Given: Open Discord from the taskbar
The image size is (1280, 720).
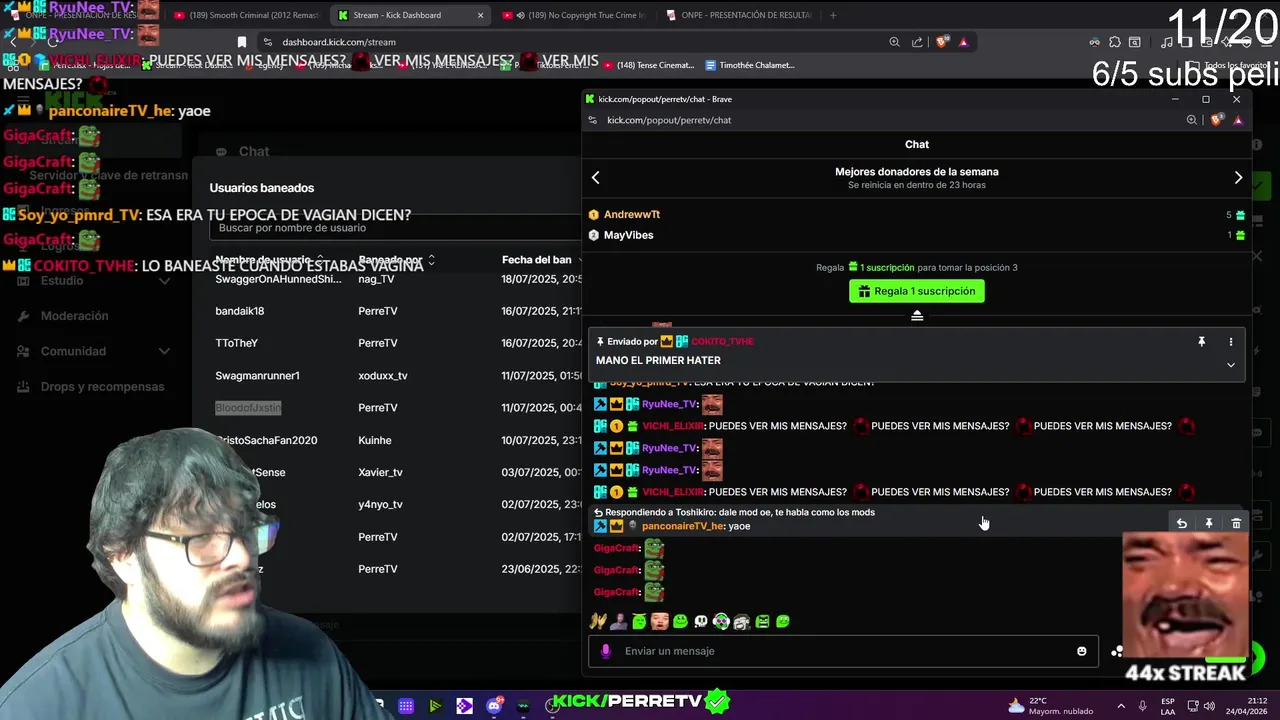Looking at the screenshot, I should click(x=494, y=706).
